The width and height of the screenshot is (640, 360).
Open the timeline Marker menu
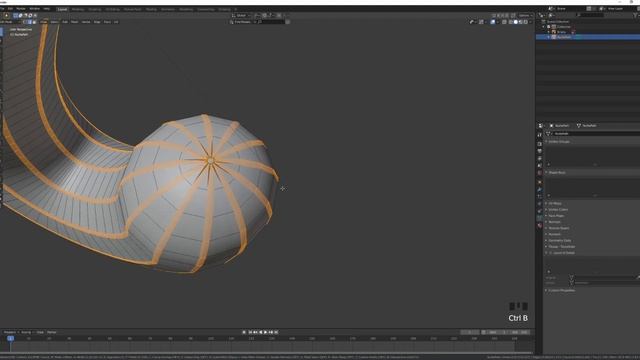pyautogui.click(x=51, y=332)
